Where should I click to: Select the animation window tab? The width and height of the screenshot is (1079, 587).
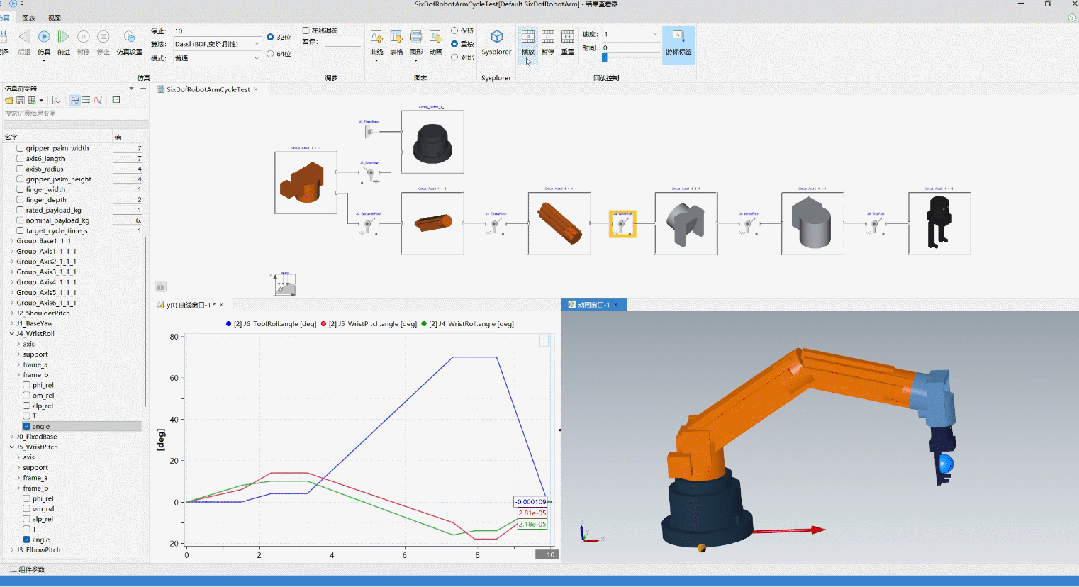coord(593,305)
